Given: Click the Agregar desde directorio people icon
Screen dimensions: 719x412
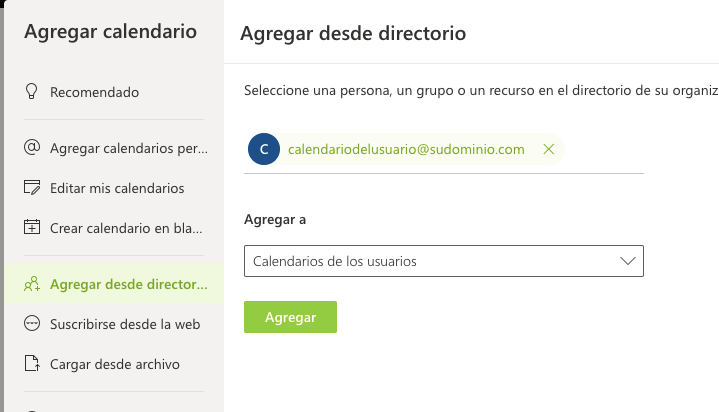Looking at the screenshot, I should [x=32, y=284].
